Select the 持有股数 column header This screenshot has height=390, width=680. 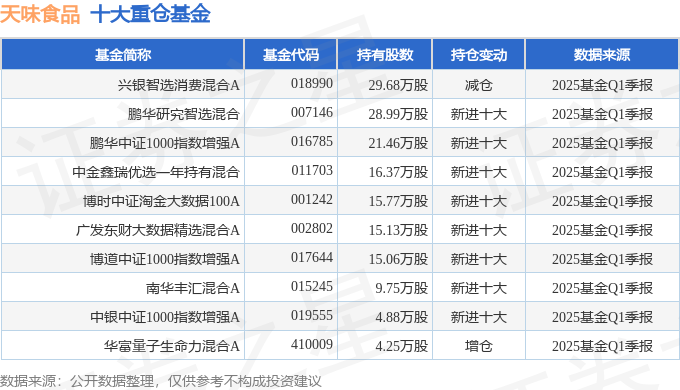coord(385,55)
